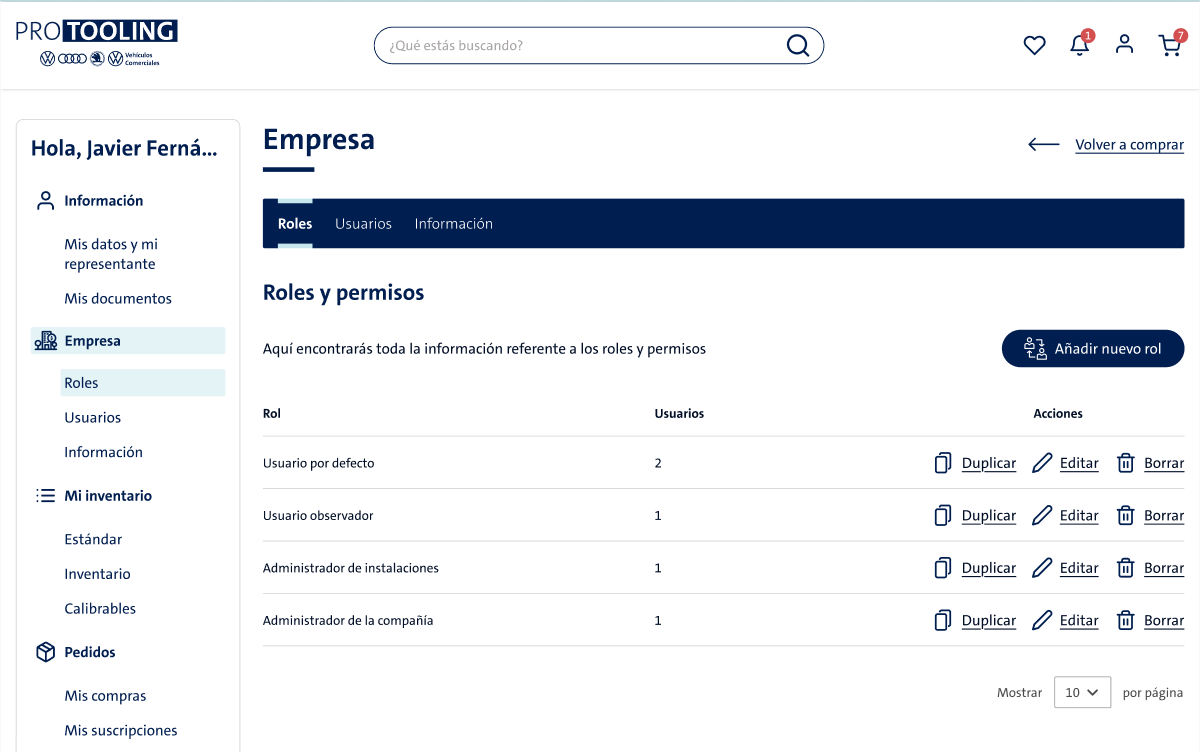Viewport: 1200px width, 752px height.
Task: Click the person icon beside sidebar Información heading
Action: (x=45, y=200)
